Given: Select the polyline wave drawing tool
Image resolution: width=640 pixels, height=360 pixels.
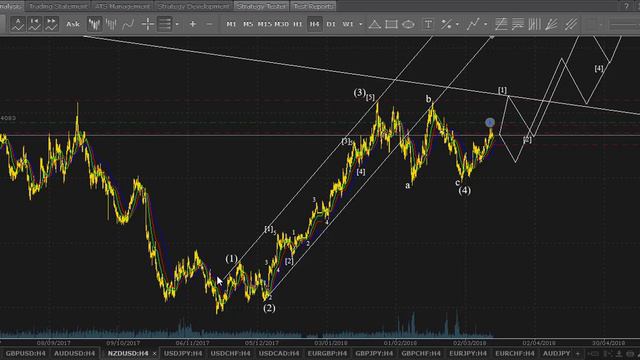Looking at the screenshot, I should (473, 24).
